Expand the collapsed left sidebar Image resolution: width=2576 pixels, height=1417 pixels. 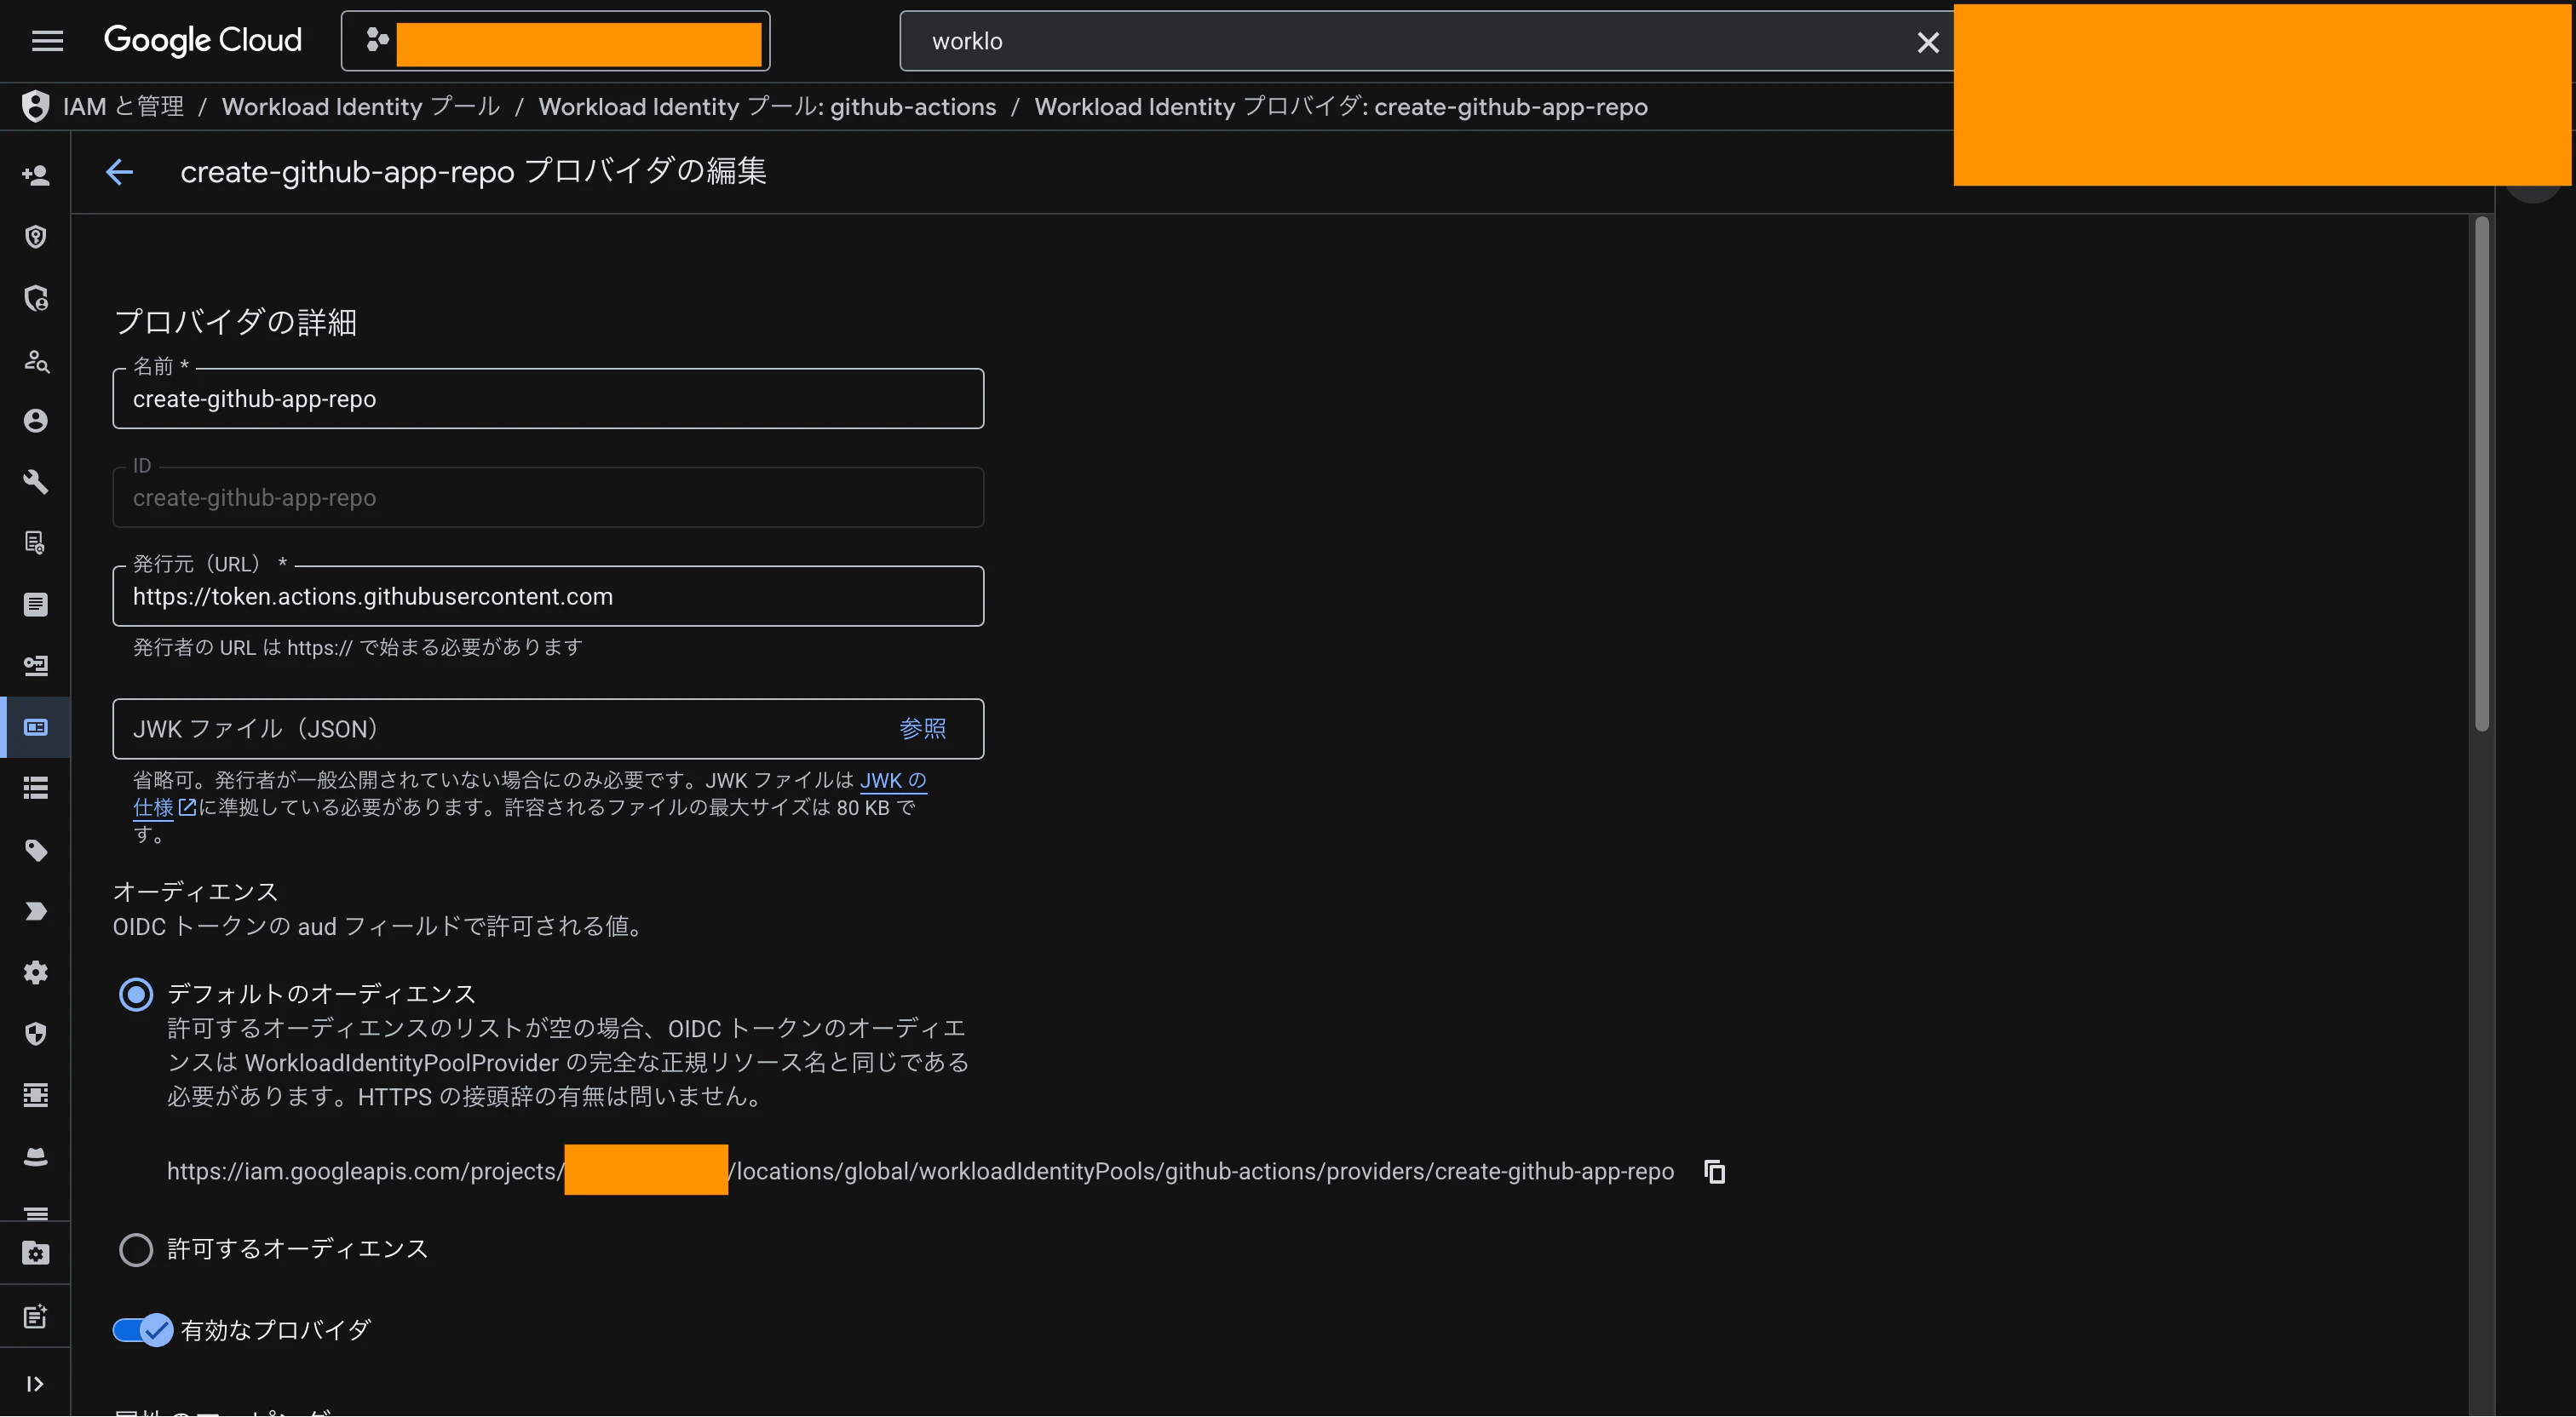(x=35, y=1384)
